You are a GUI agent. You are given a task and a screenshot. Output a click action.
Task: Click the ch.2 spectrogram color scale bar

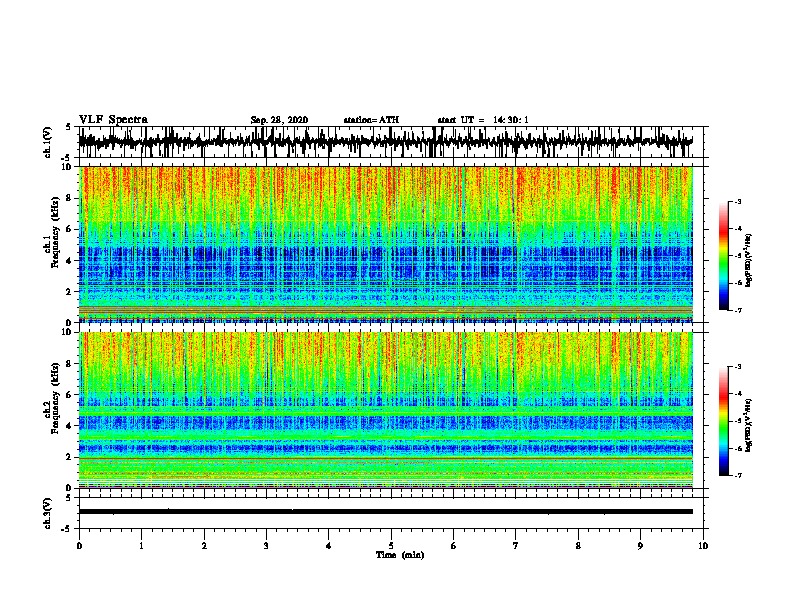point(723,421)
